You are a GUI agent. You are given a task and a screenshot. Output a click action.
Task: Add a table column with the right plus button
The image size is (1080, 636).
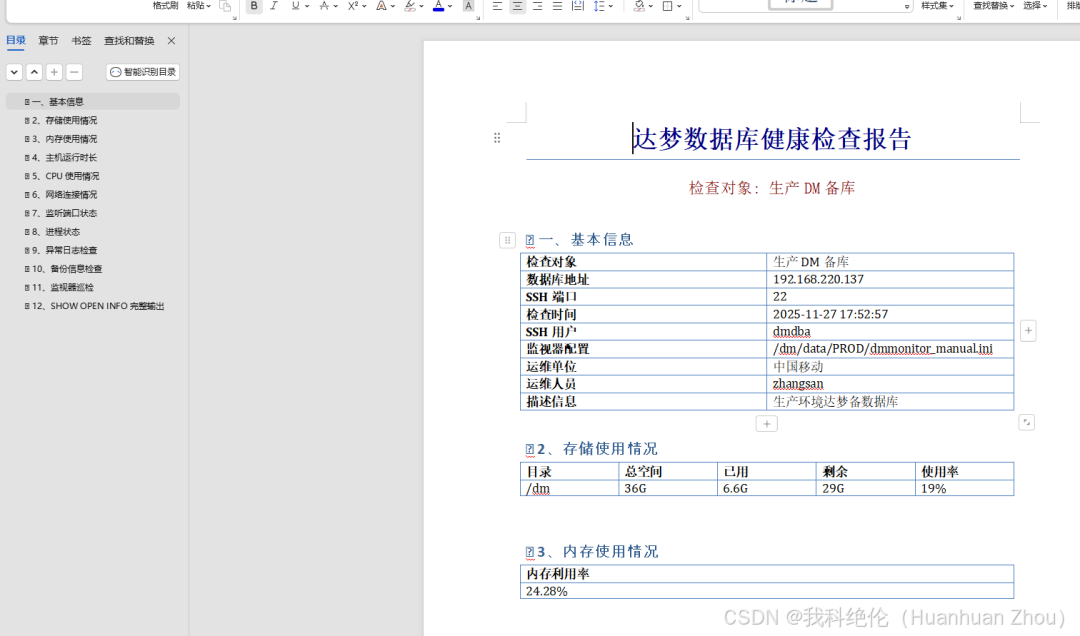1028,331
